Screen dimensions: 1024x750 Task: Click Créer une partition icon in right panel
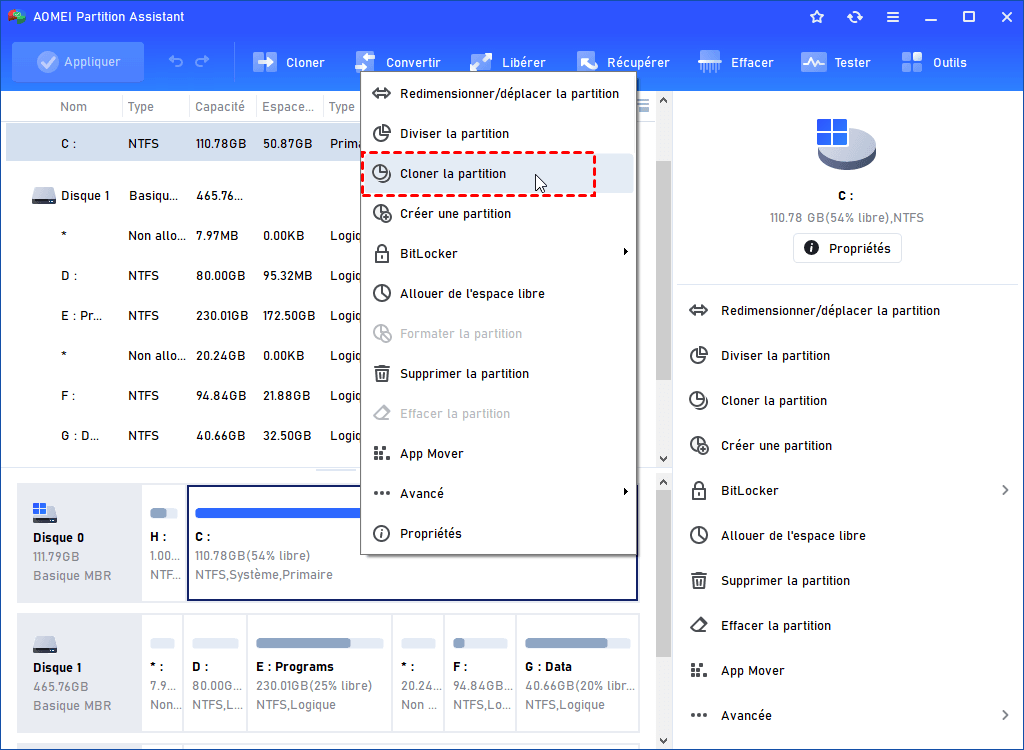pos(699,446)
